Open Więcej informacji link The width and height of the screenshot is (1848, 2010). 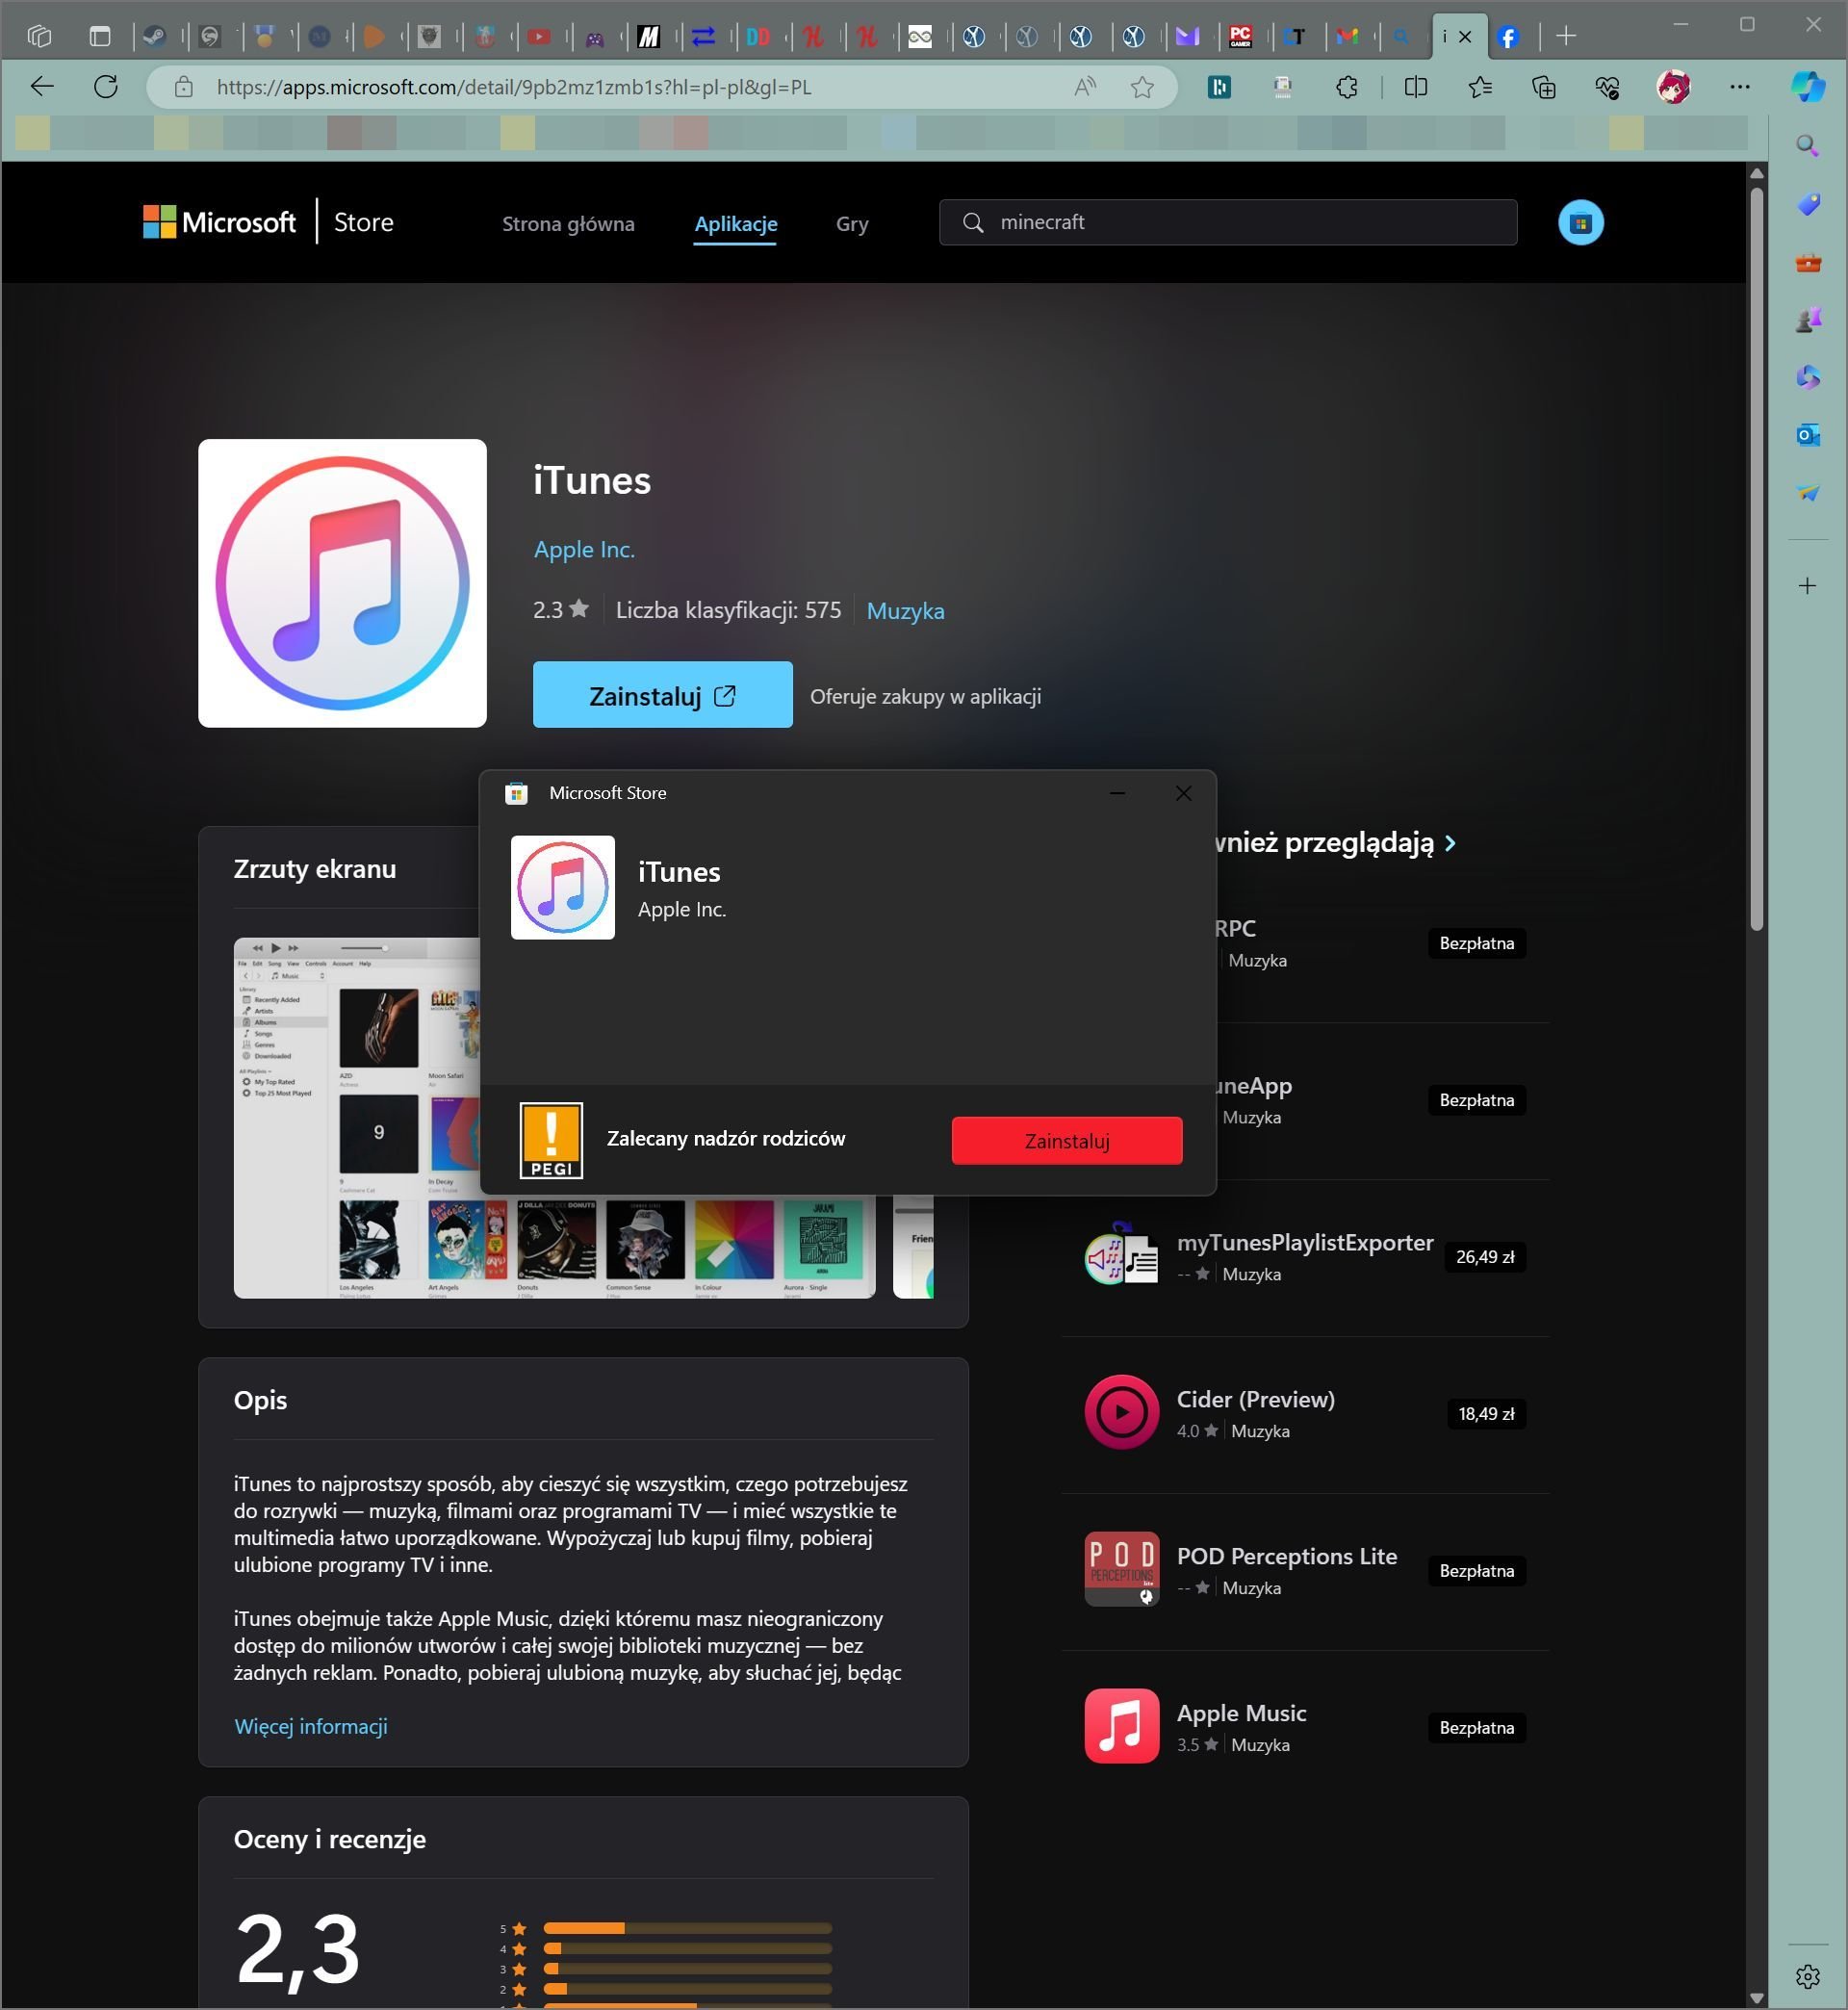coord(310,1726)
